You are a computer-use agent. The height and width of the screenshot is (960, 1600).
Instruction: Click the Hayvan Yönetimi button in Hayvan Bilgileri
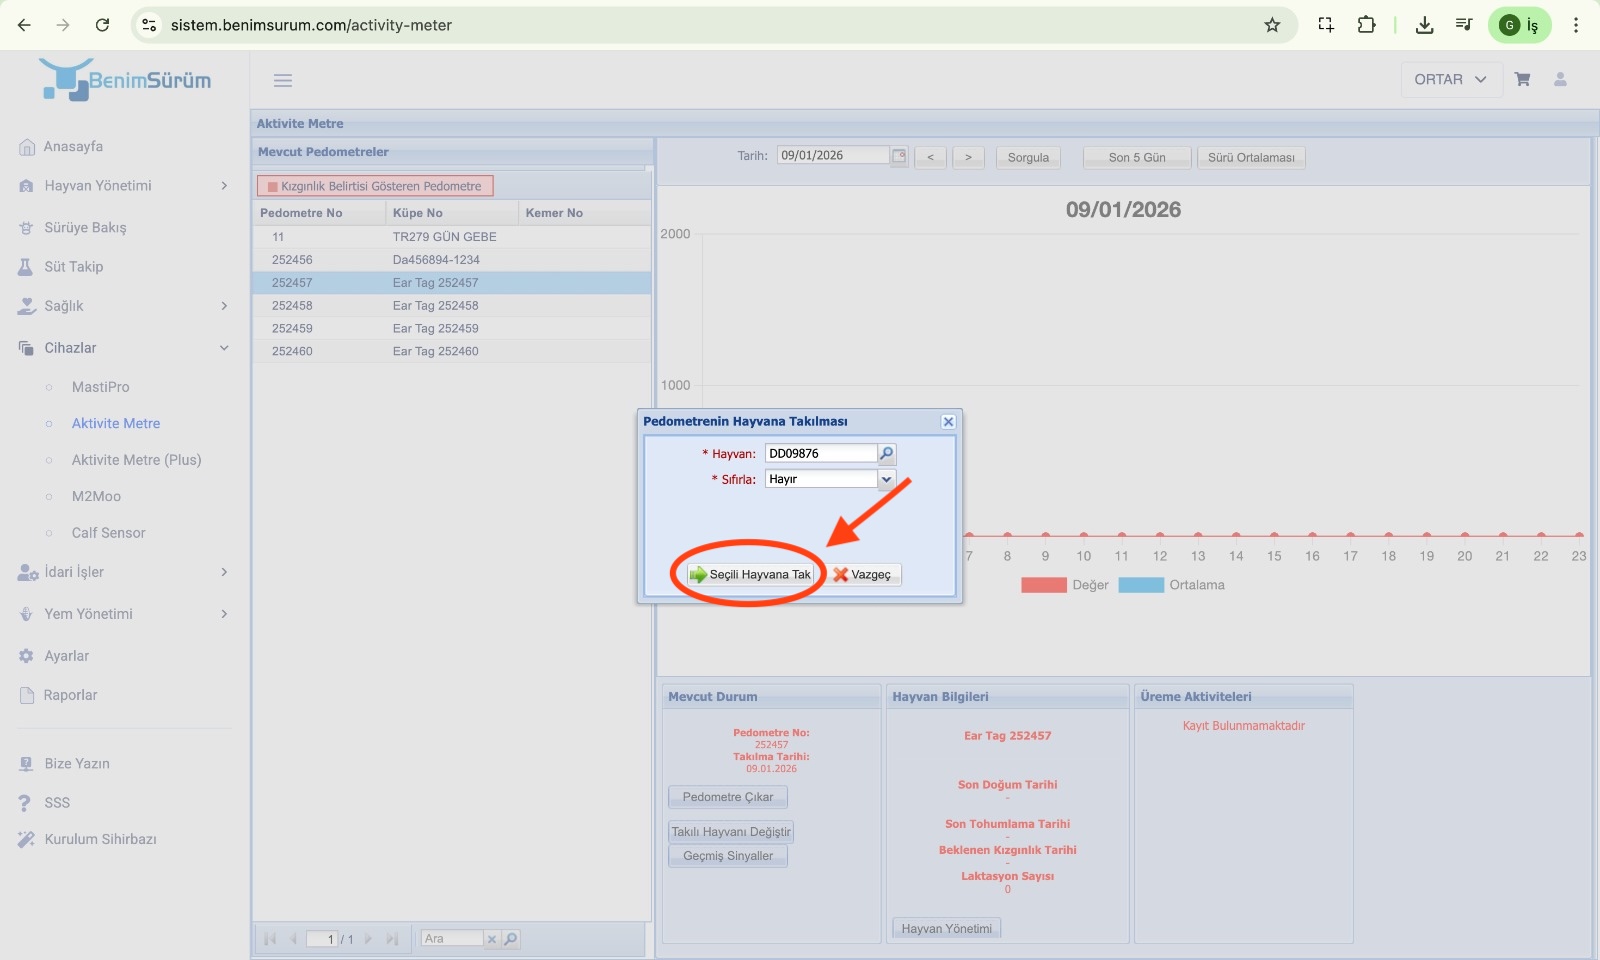(947, 929)
